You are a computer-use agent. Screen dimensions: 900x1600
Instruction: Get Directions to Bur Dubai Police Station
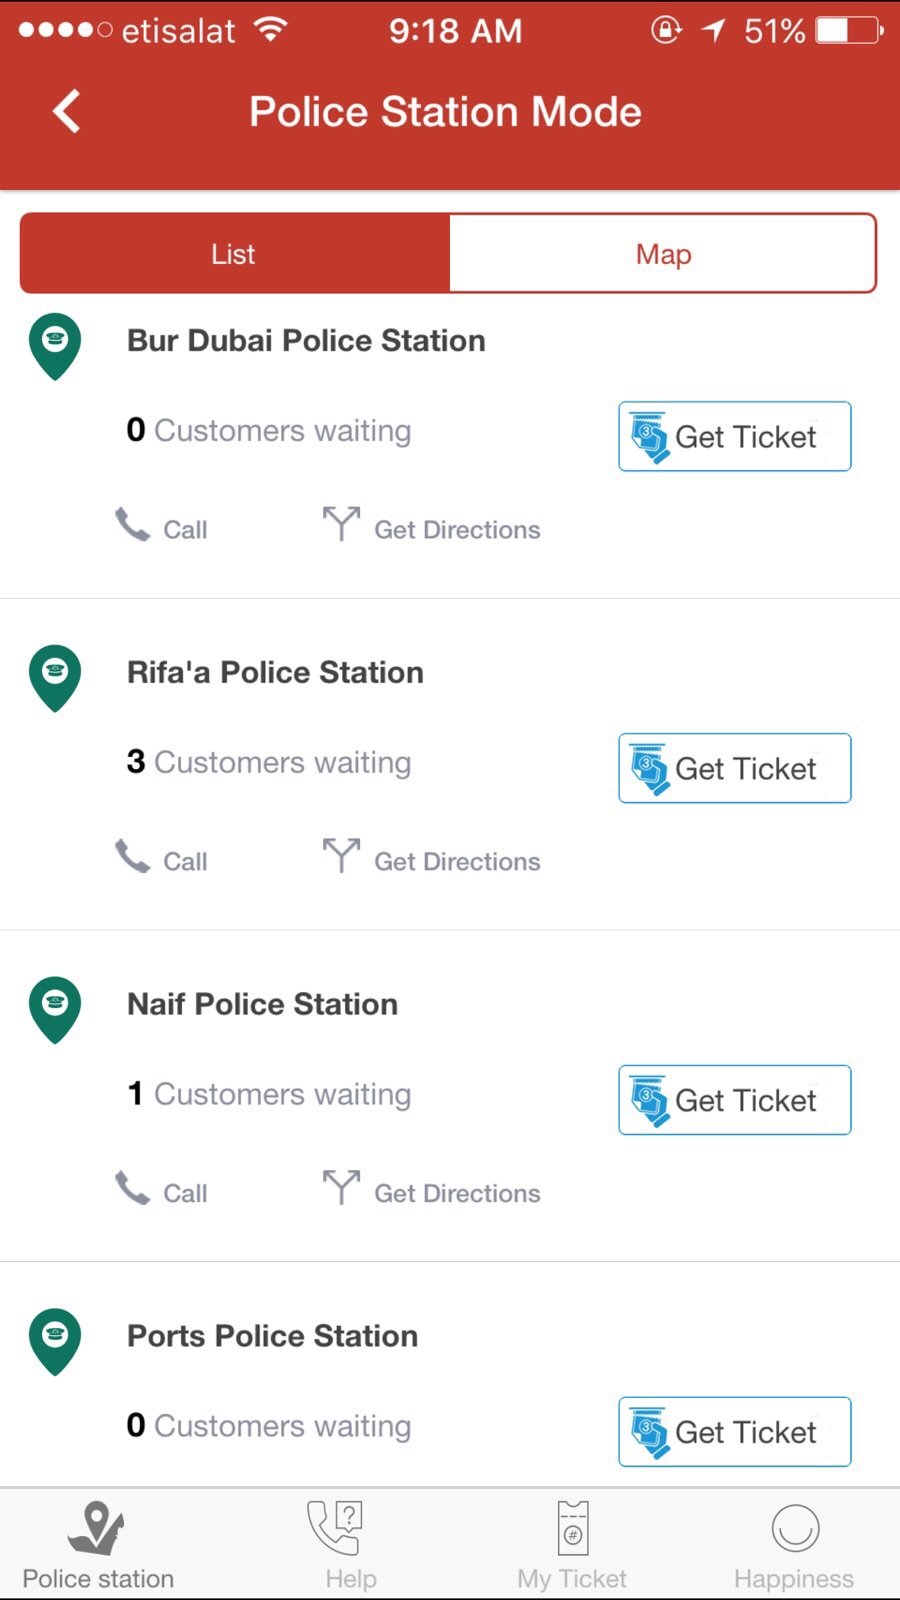coord(431,526)
